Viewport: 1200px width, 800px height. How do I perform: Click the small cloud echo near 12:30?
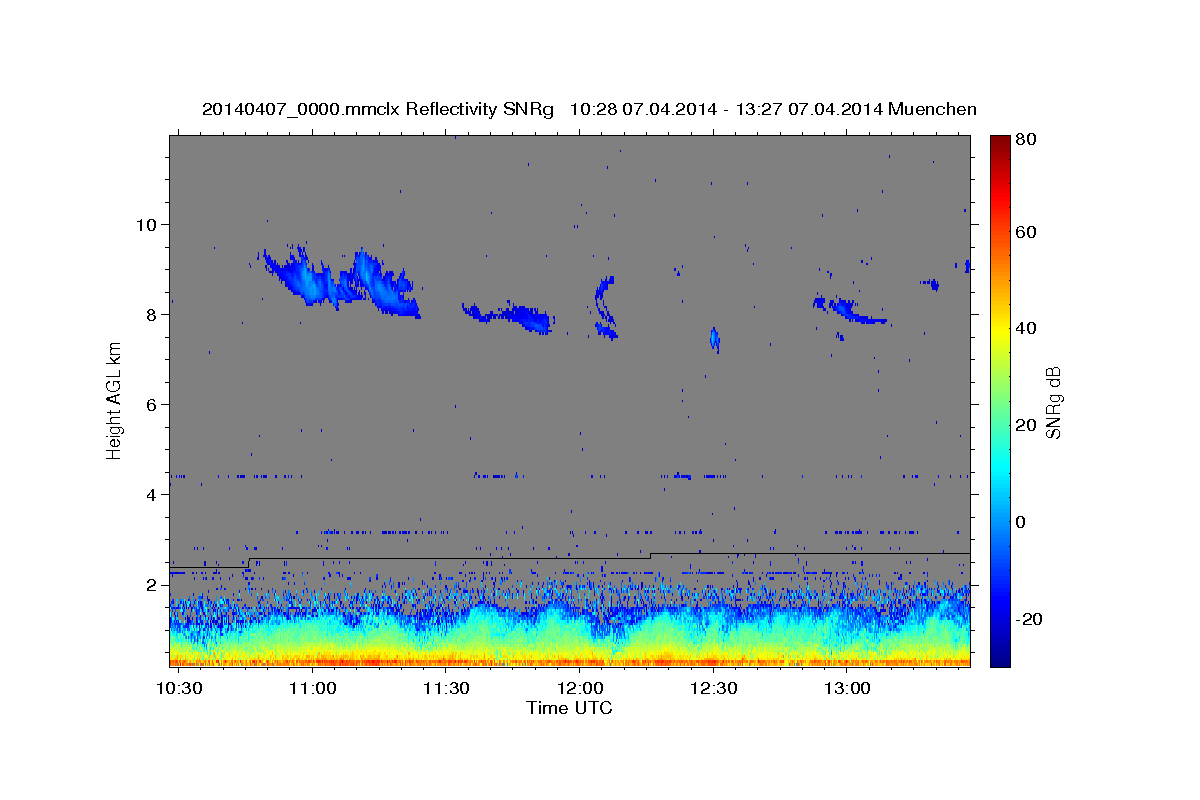pos(715,339)
